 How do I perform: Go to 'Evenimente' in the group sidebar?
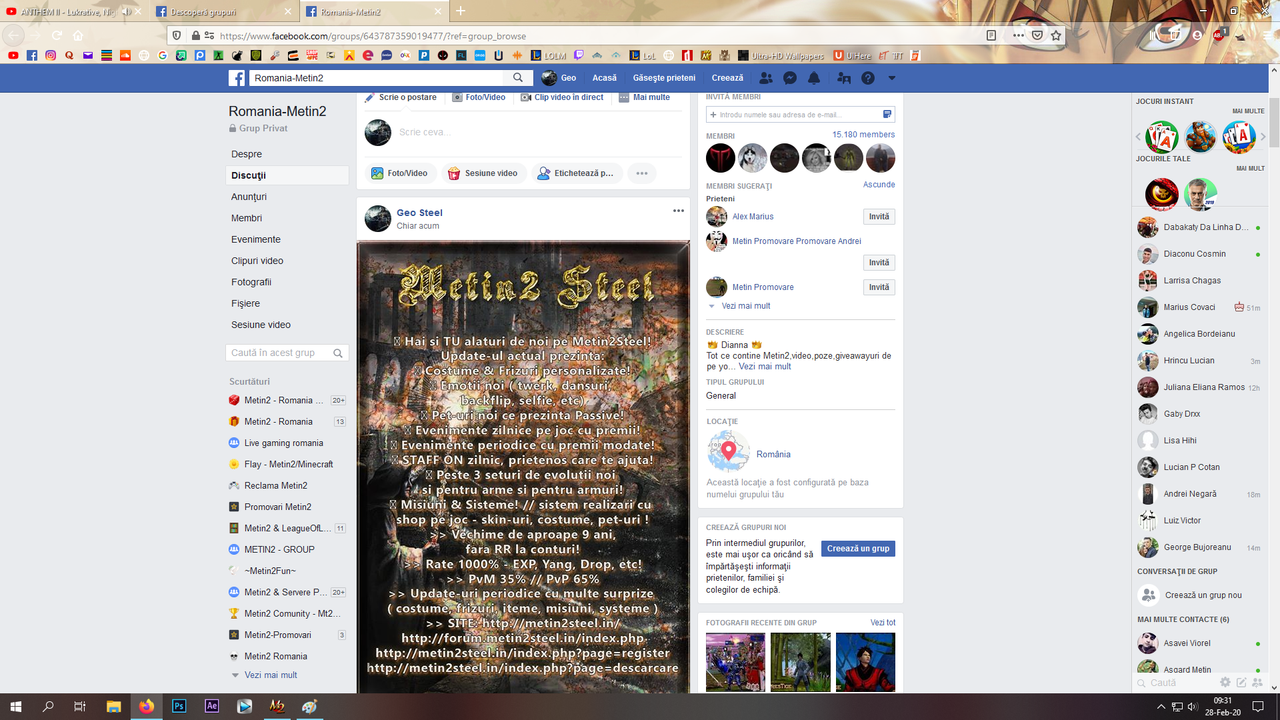pos(256,239)
